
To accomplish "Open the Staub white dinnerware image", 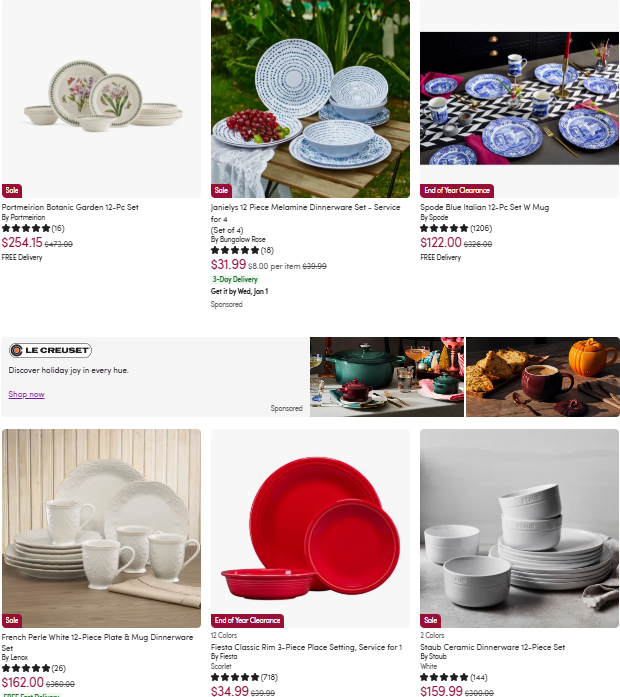I will click(519, 528).
